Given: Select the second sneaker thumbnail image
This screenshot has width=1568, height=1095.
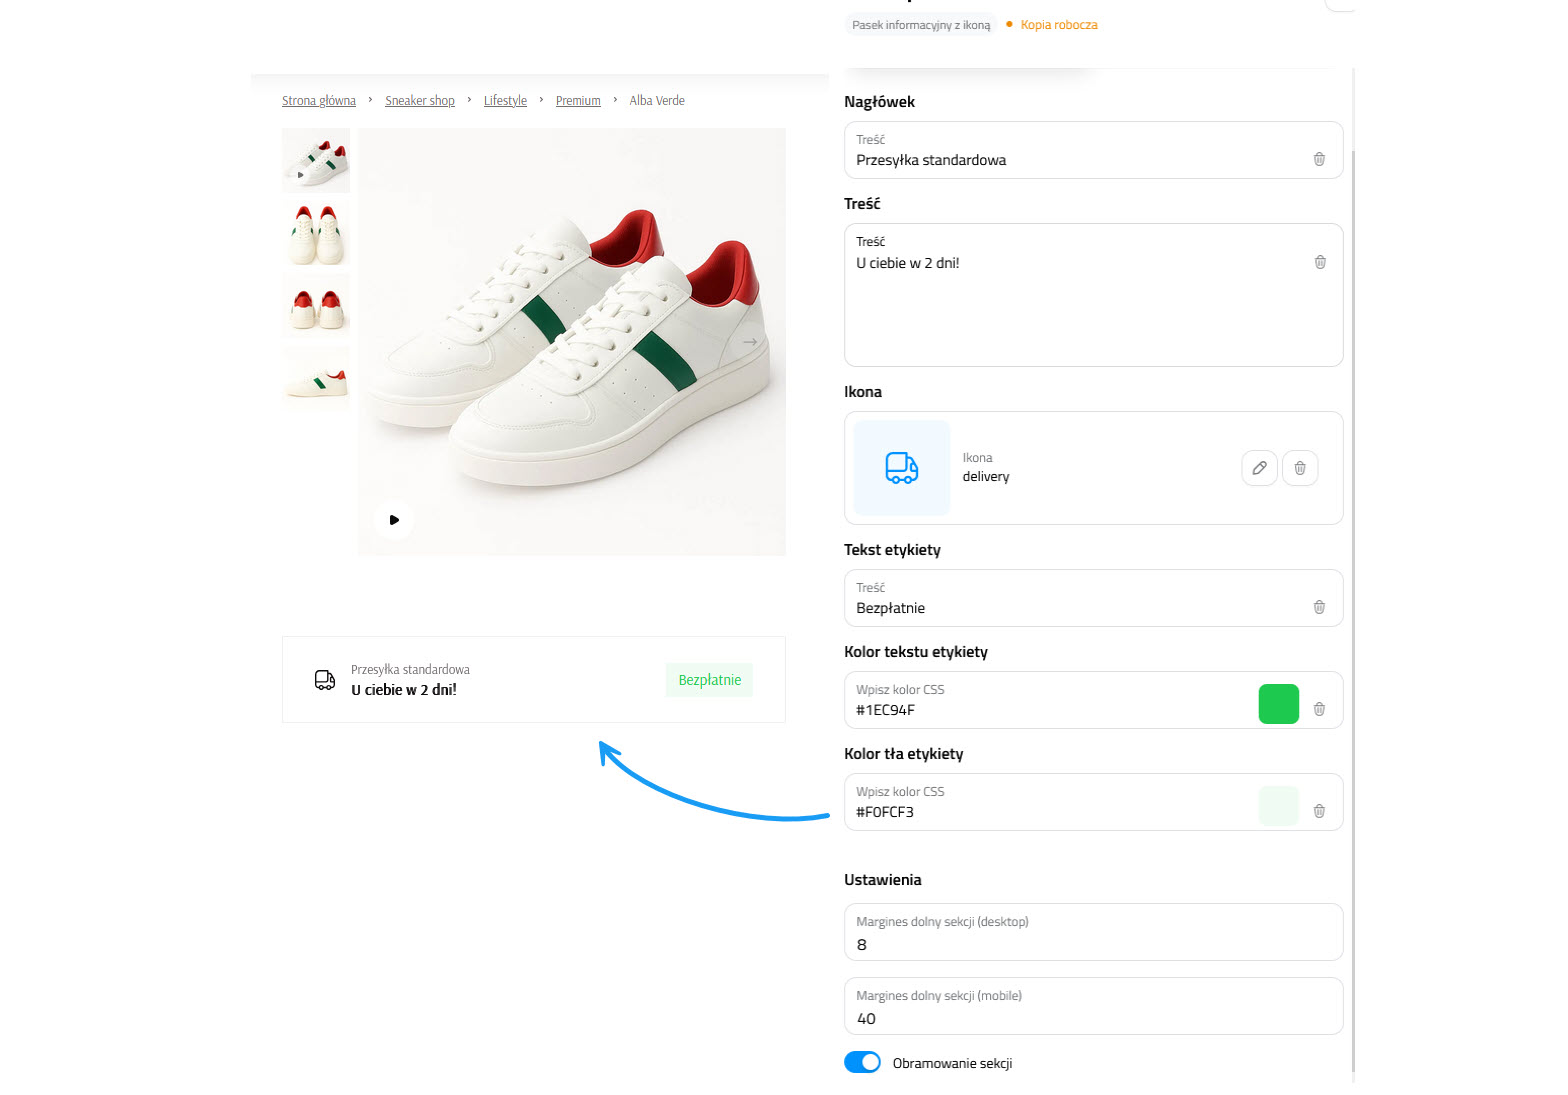Looking at the screenshot, I should [316, 233].
